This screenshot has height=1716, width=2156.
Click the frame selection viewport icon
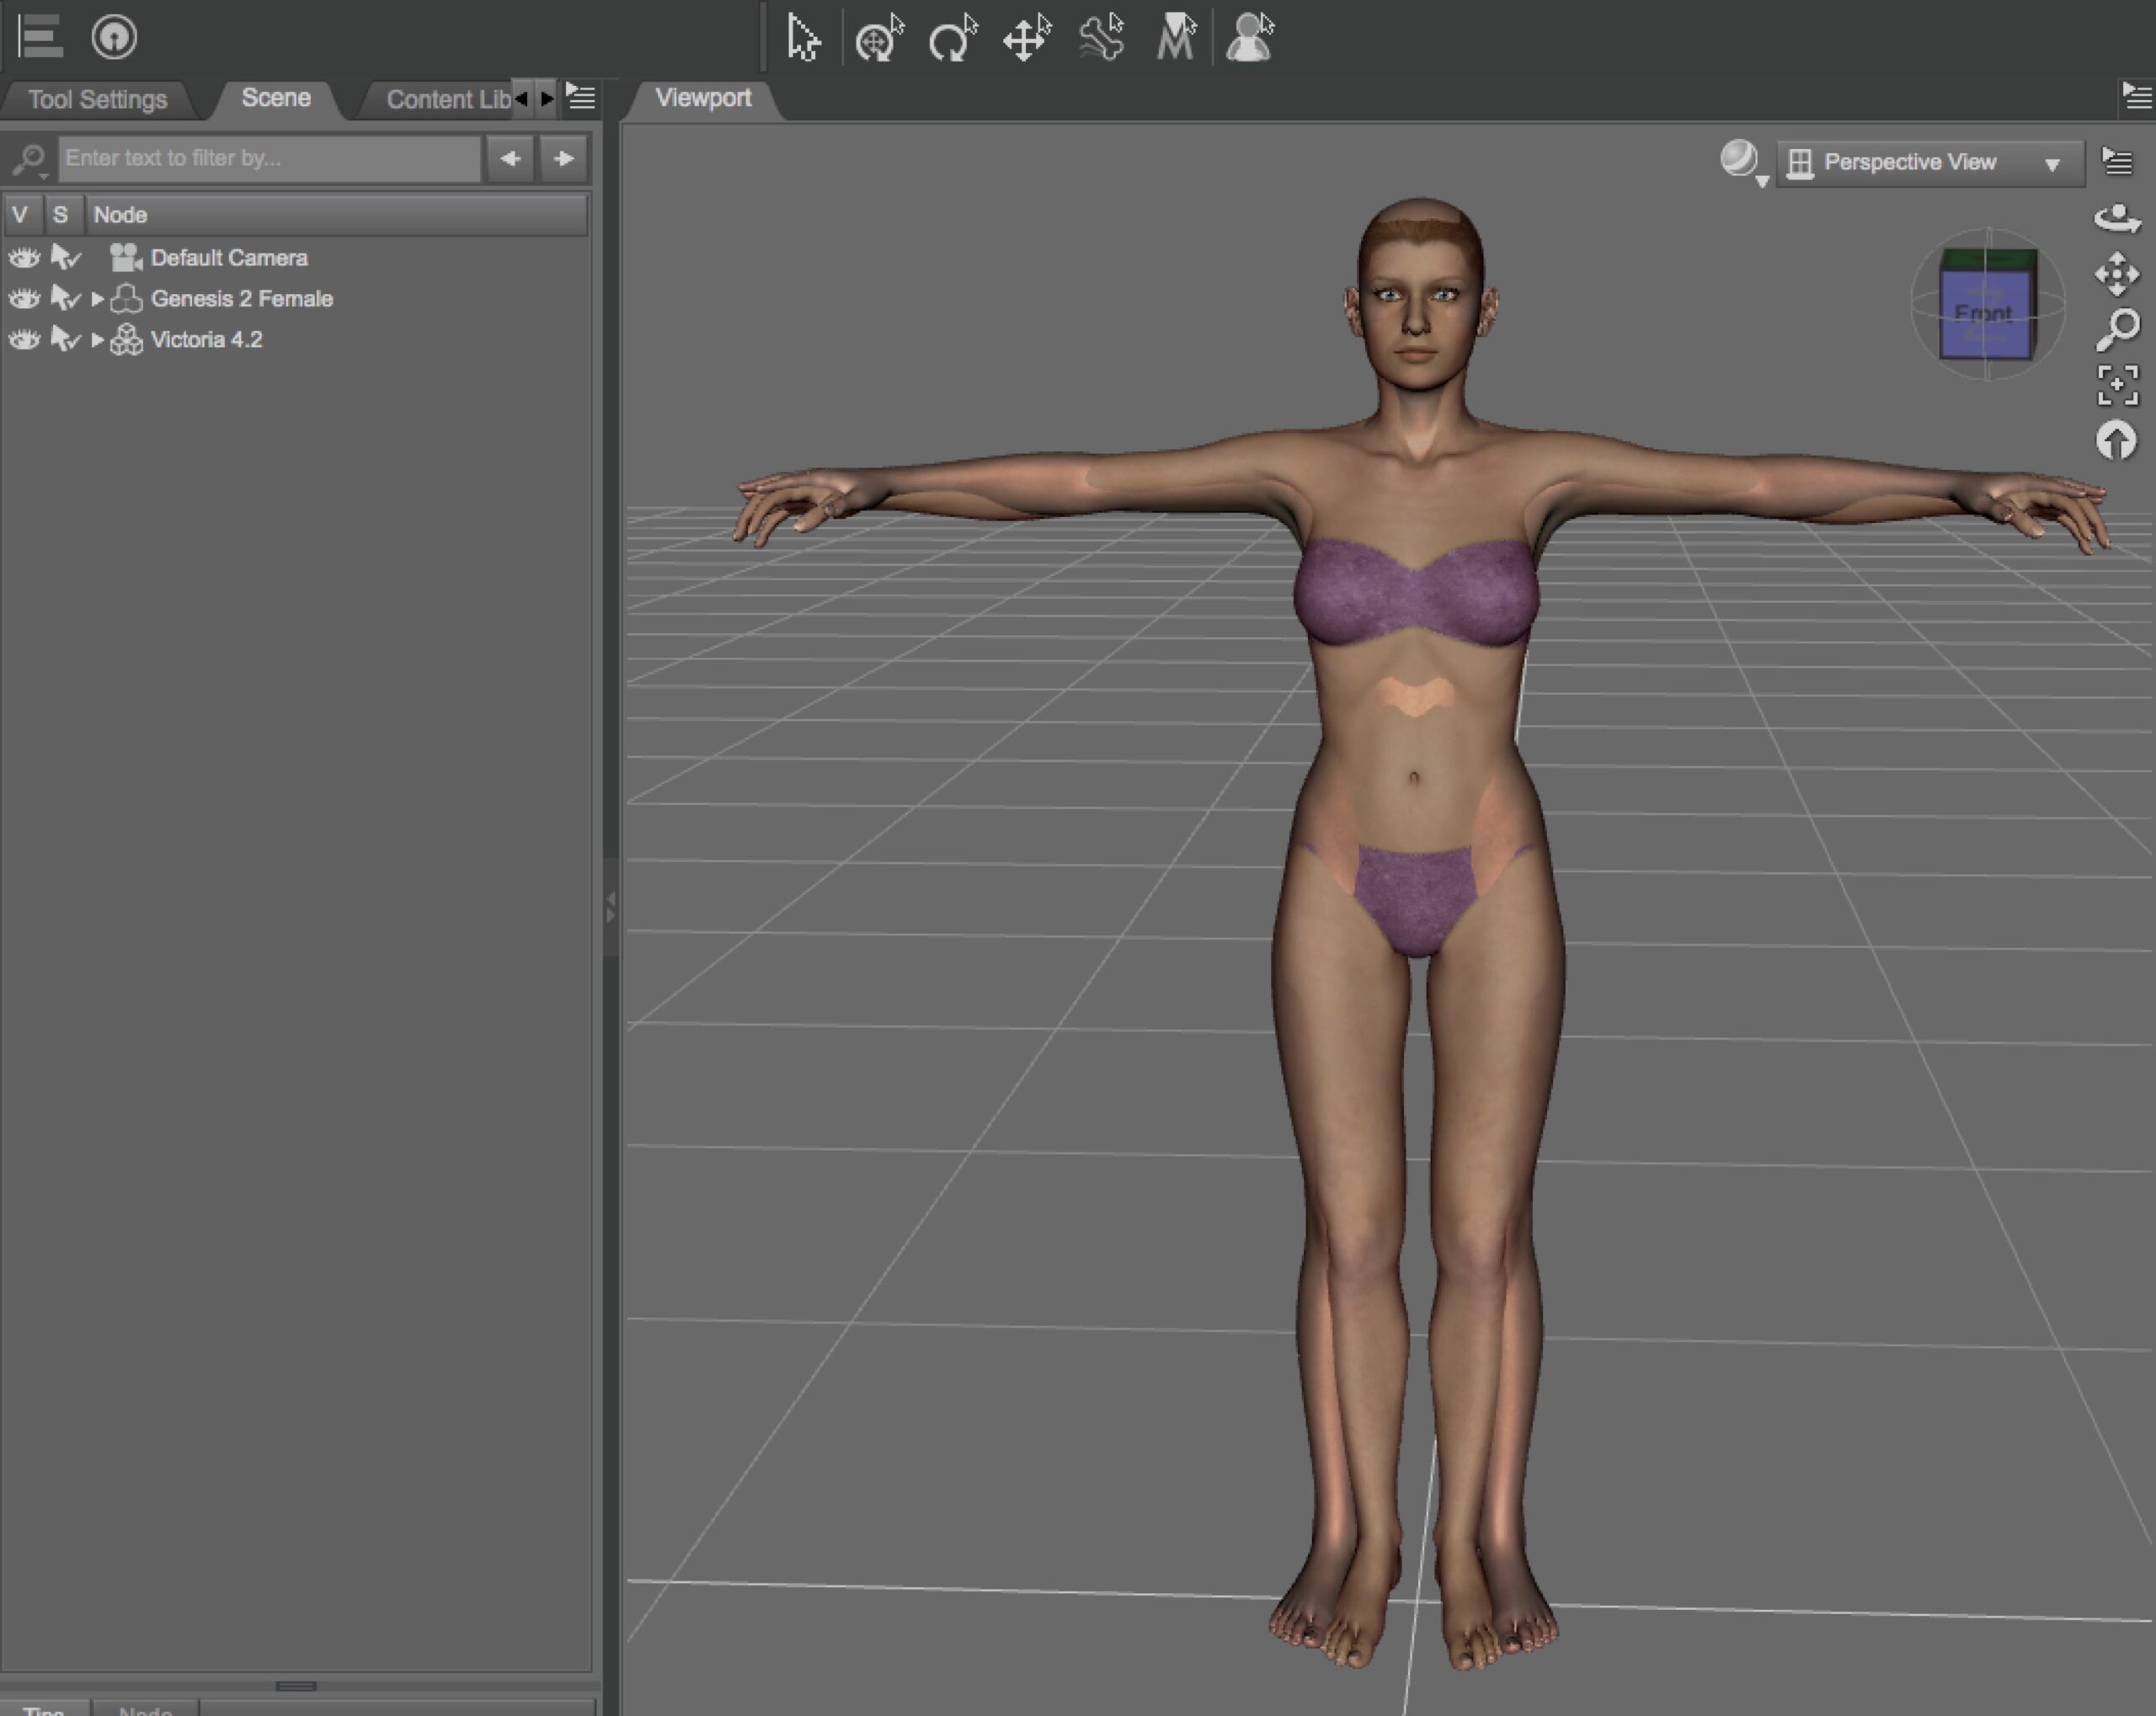click(2116, 385)
